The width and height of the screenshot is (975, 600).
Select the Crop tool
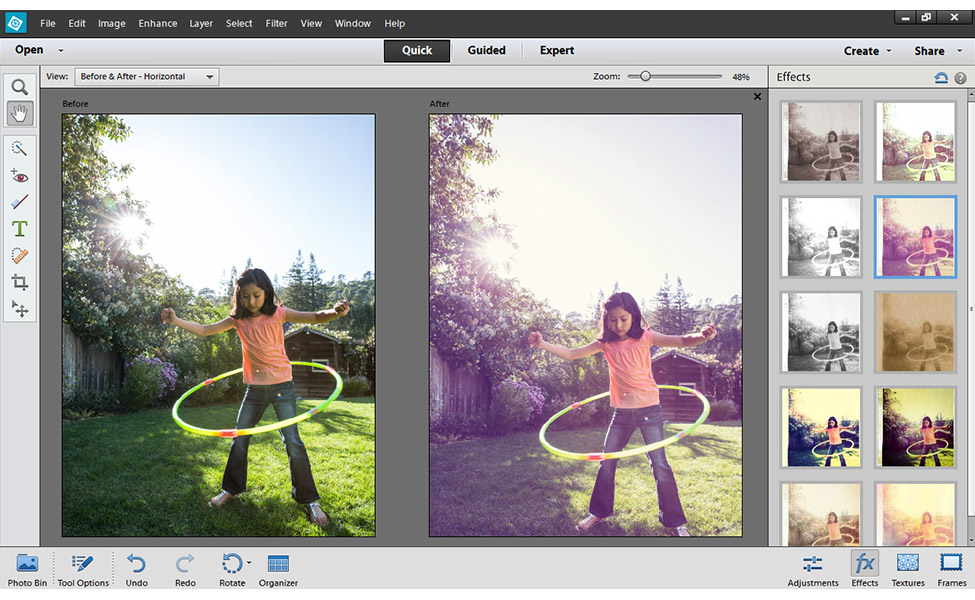tap(20, 283)
